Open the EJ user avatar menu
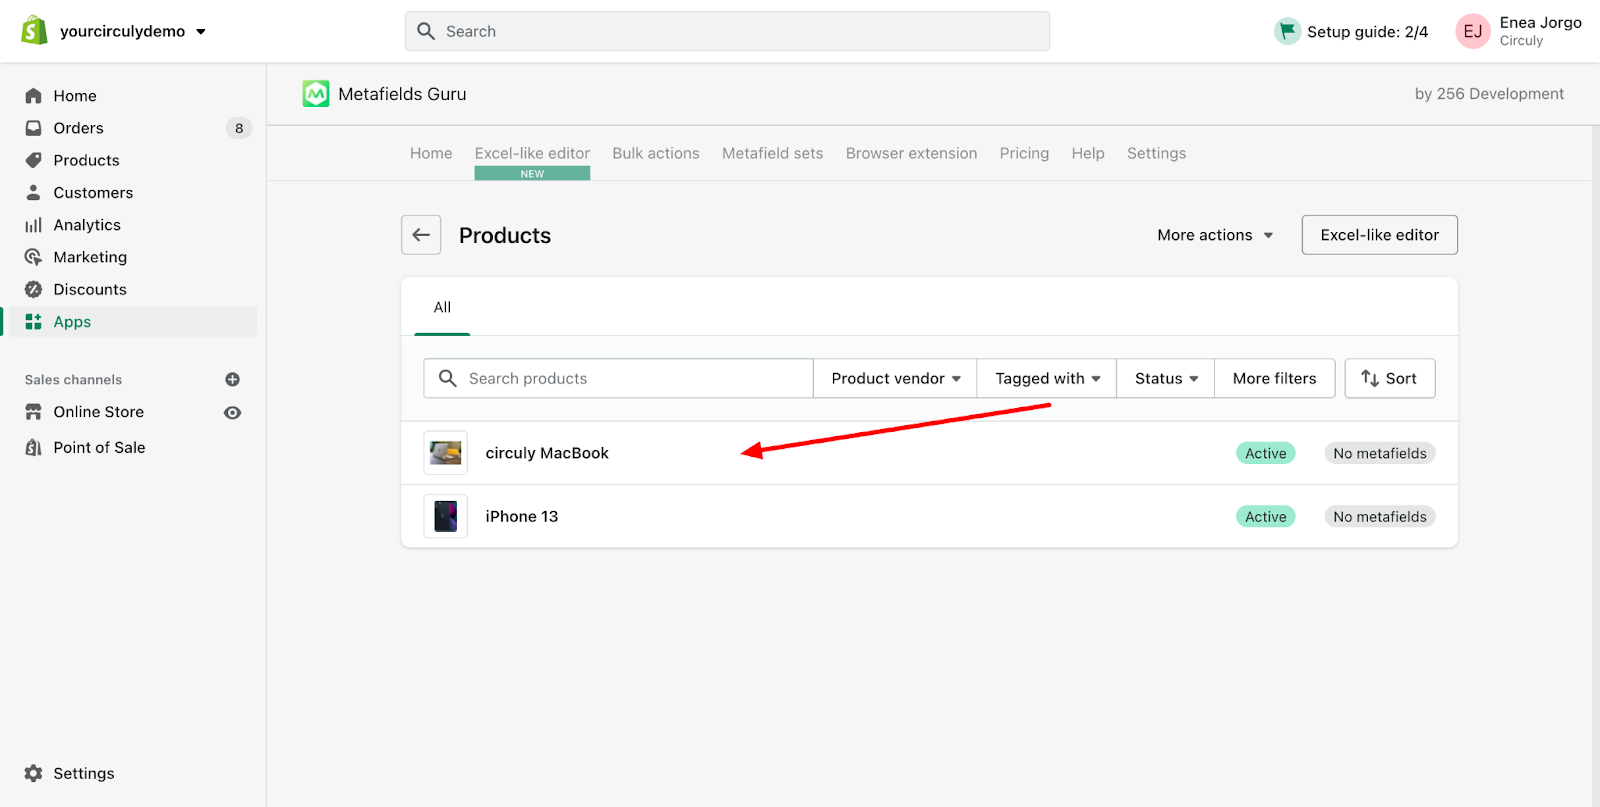This screenshot has width=1600, height=807. click(x=1473, y=31)
